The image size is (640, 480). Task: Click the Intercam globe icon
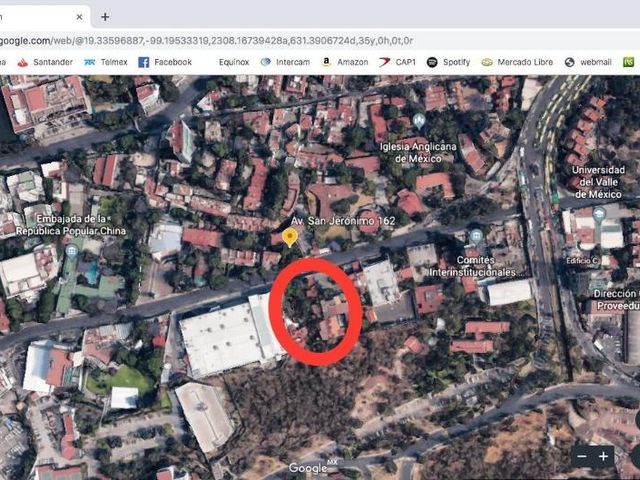[x=266, y=62]
